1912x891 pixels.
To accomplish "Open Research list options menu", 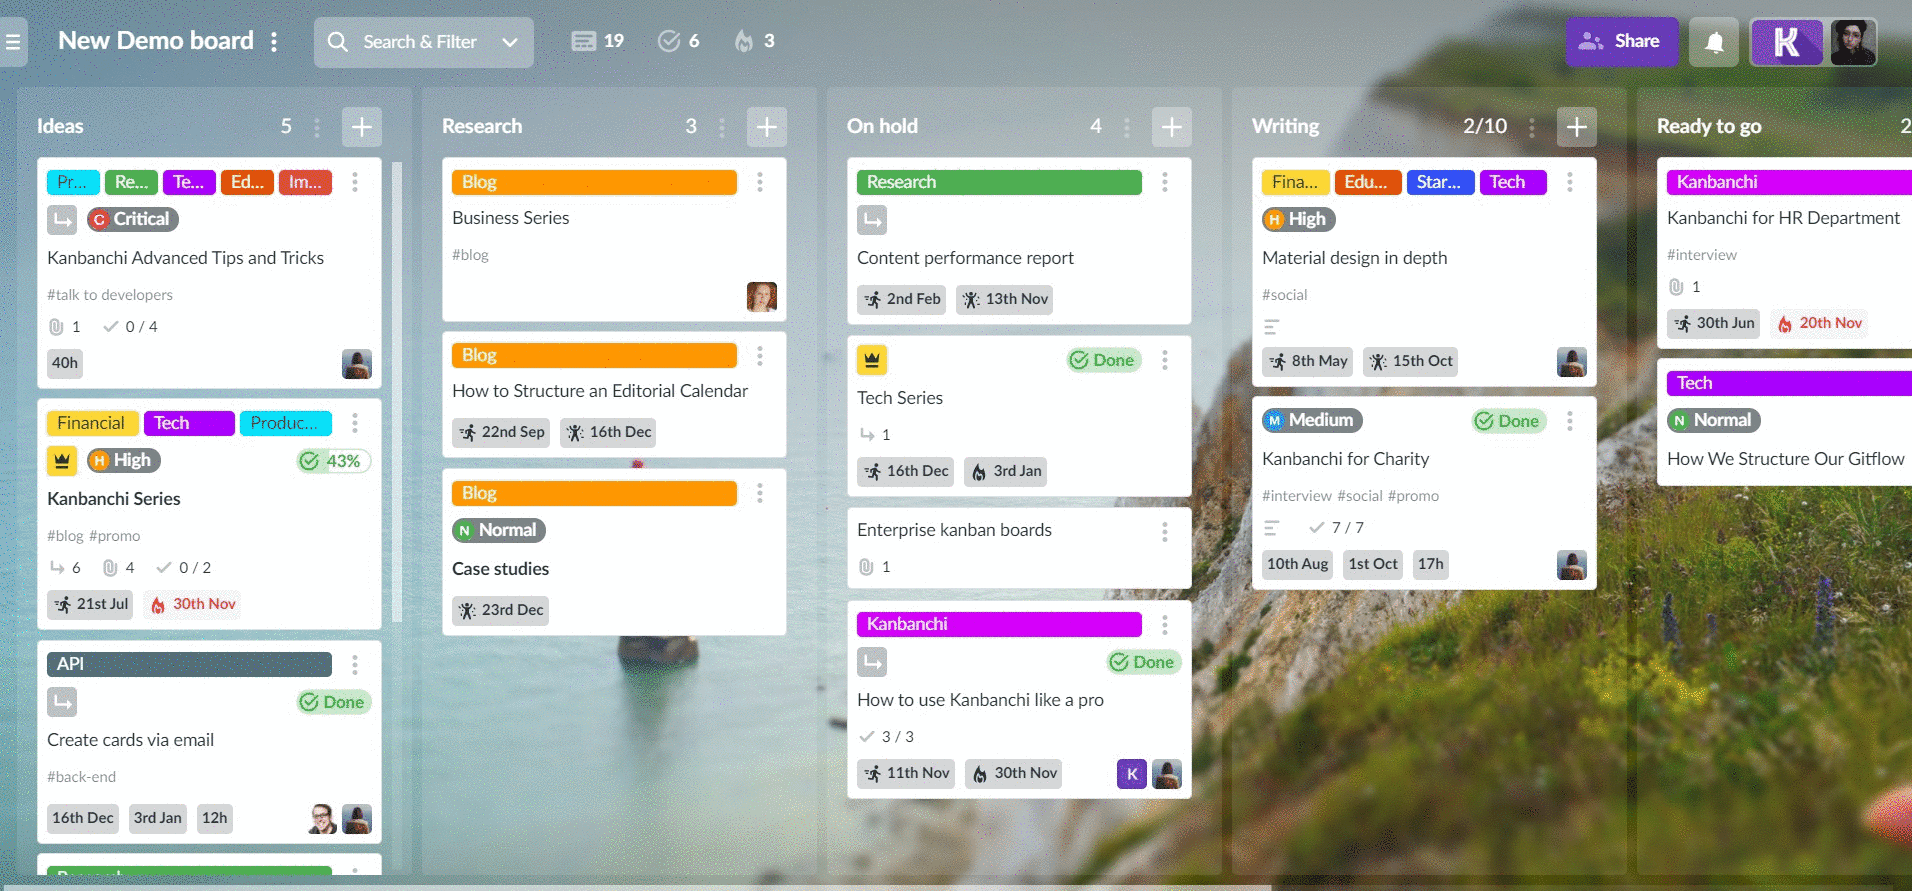I will [722, 127].
